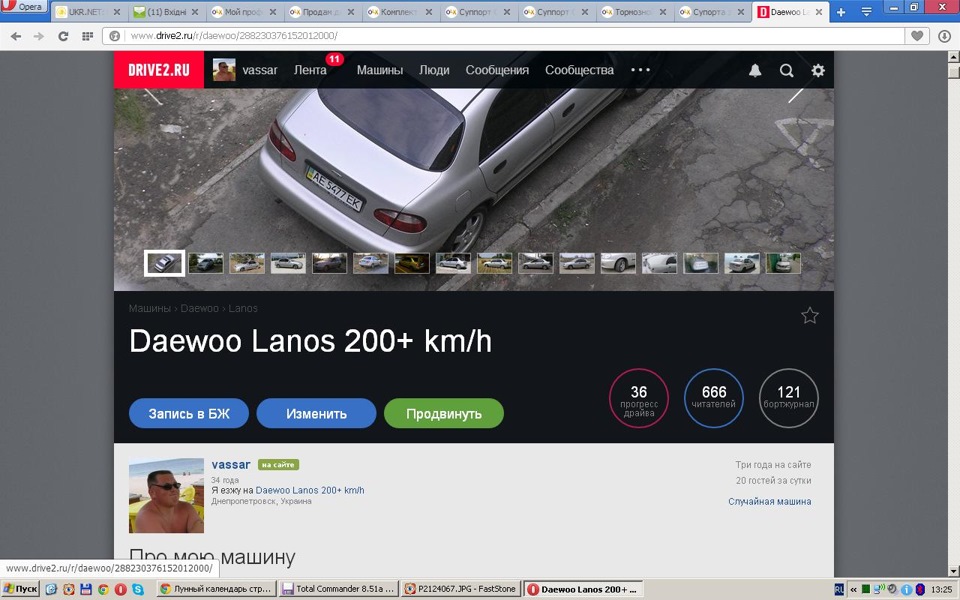Open a new browser tab
The width and height of the screenshot is (960, 600).
tap(841, 12)
